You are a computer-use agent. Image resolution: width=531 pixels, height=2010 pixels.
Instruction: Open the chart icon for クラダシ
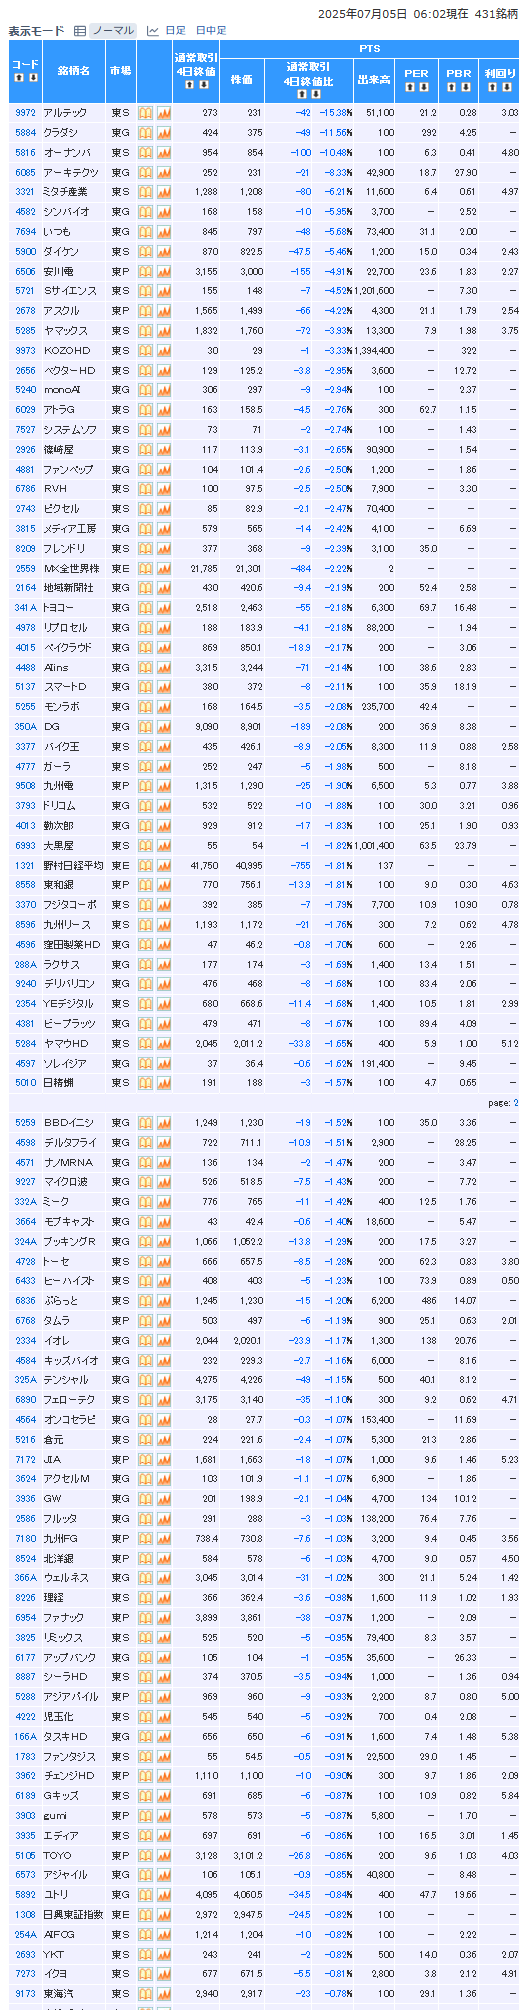click(x=164, y=133)
